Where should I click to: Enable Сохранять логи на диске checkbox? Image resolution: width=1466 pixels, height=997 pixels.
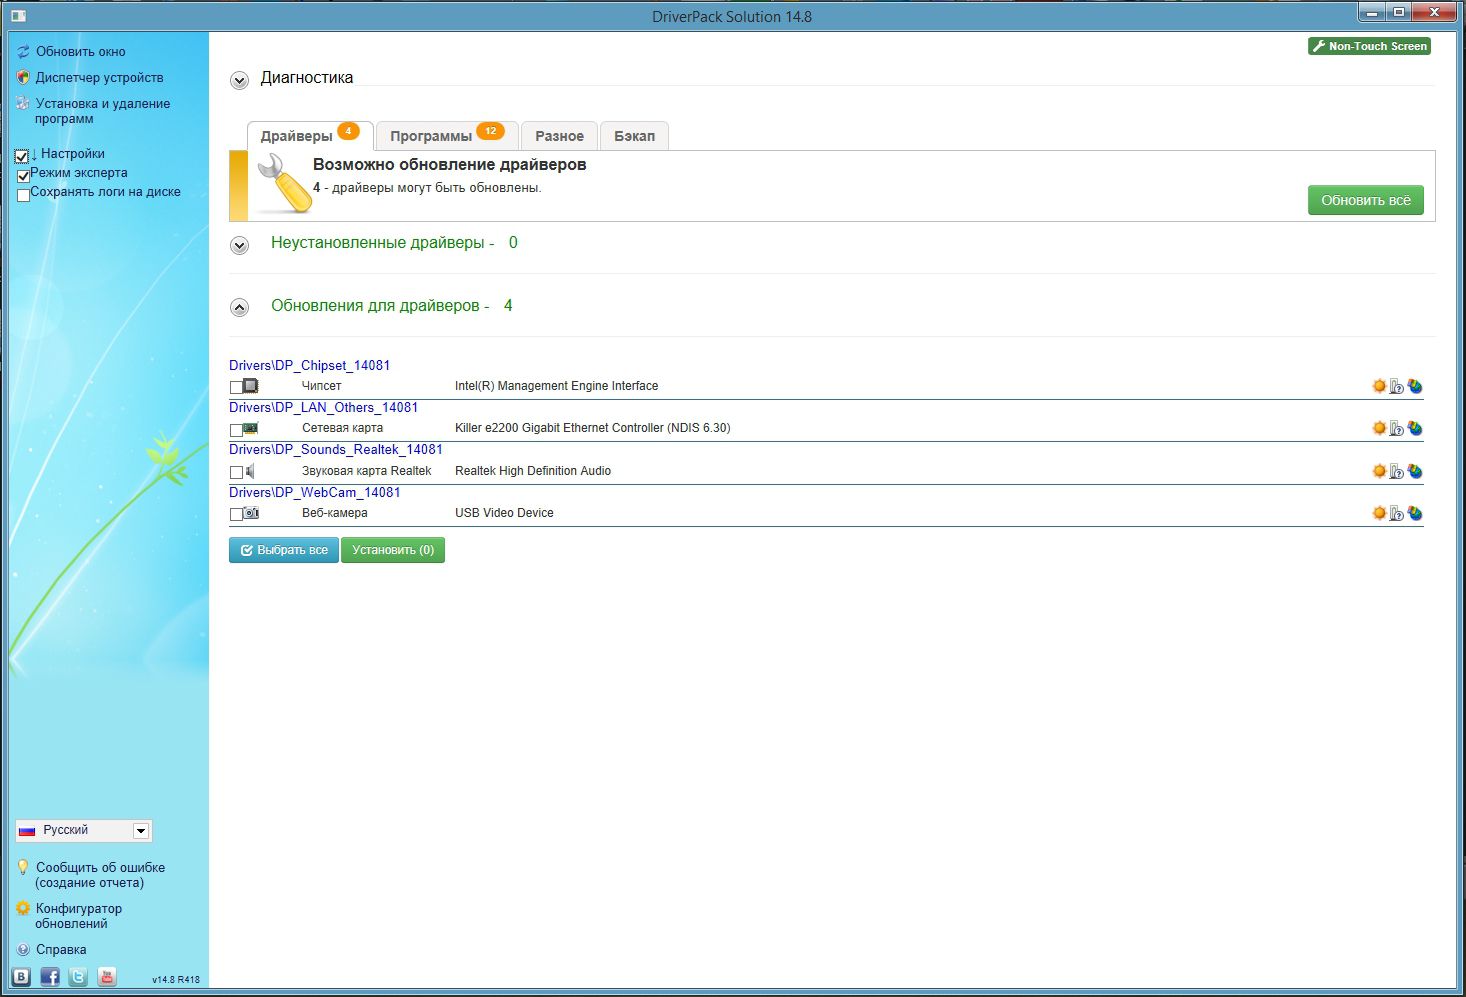pos(23,195)
